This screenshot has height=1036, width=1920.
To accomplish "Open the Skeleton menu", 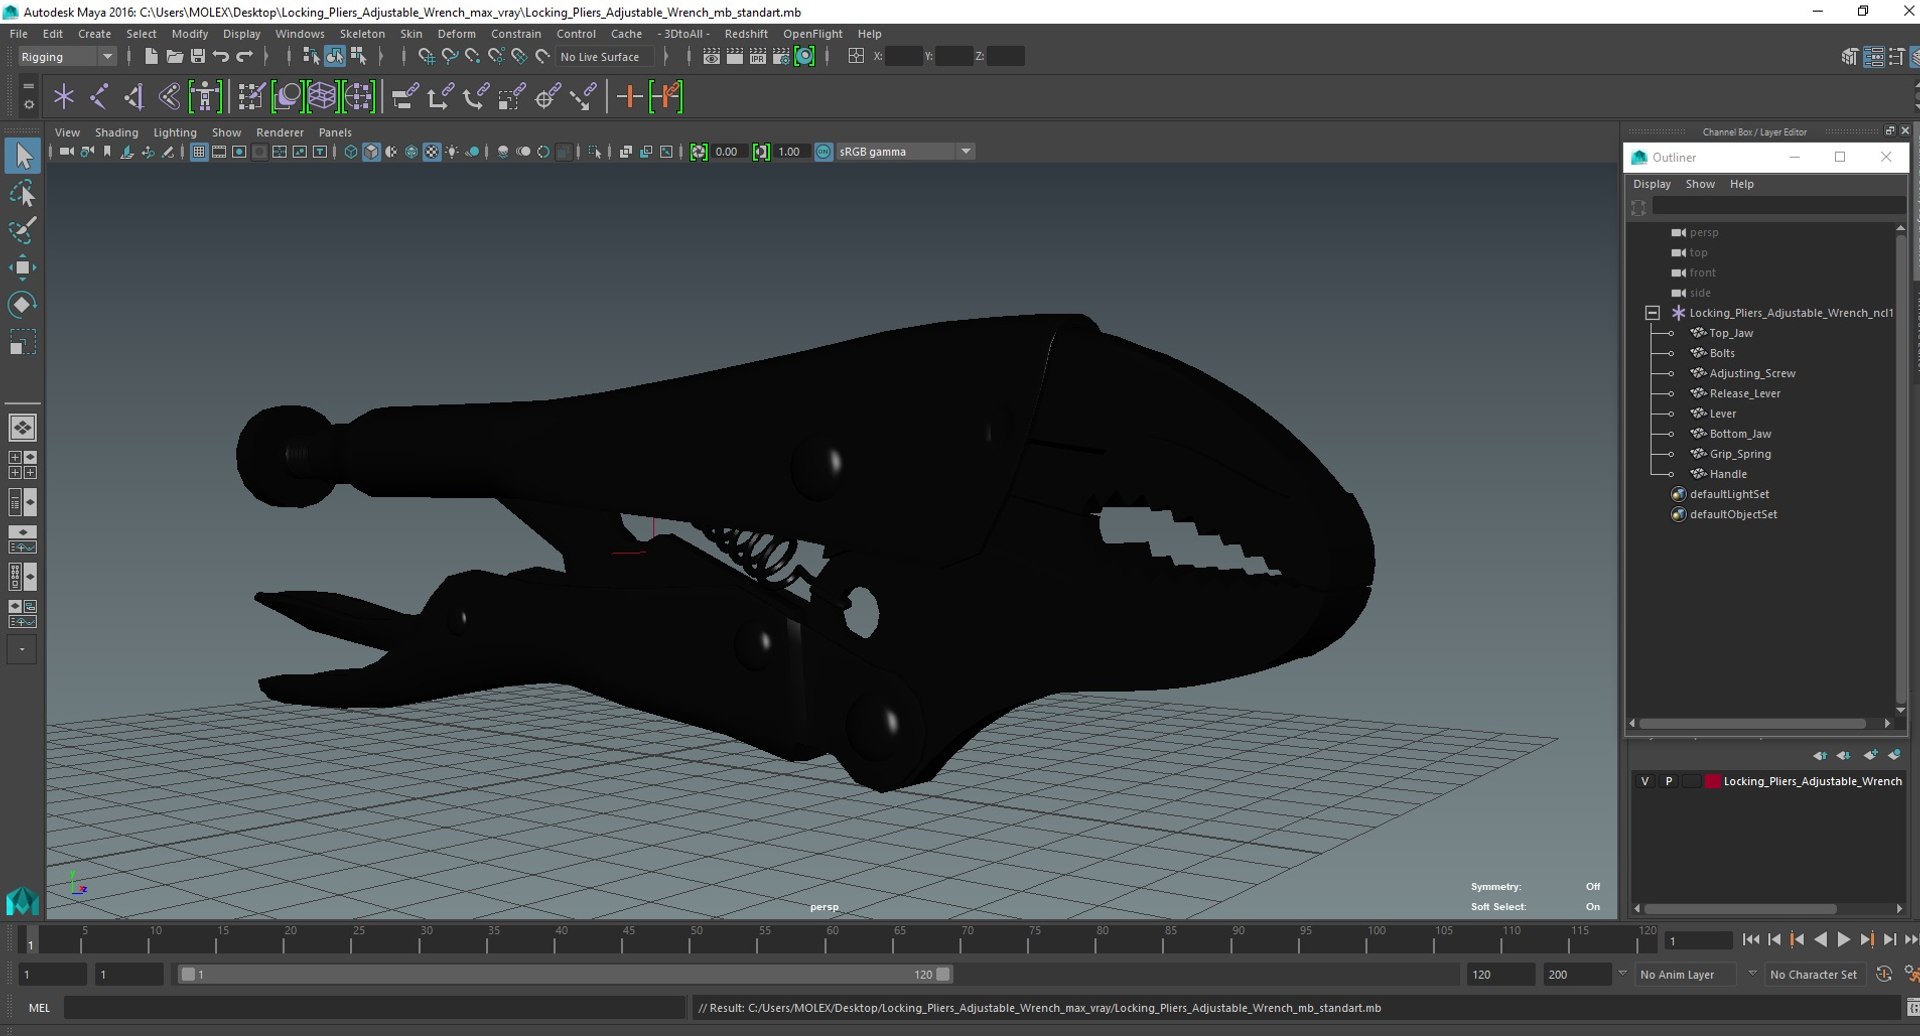I will (361, 34).
